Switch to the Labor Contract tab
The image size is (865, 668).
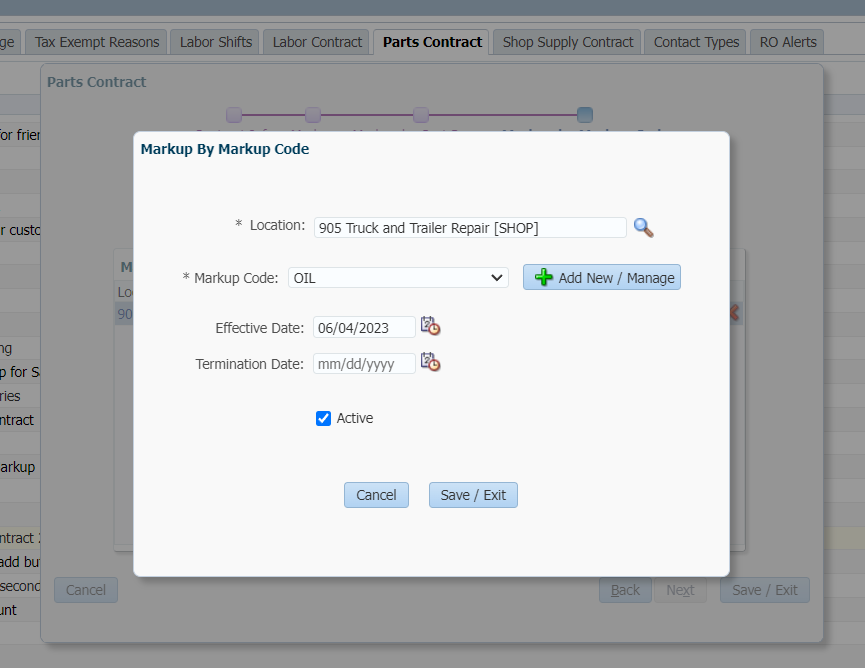pos(317,42)
